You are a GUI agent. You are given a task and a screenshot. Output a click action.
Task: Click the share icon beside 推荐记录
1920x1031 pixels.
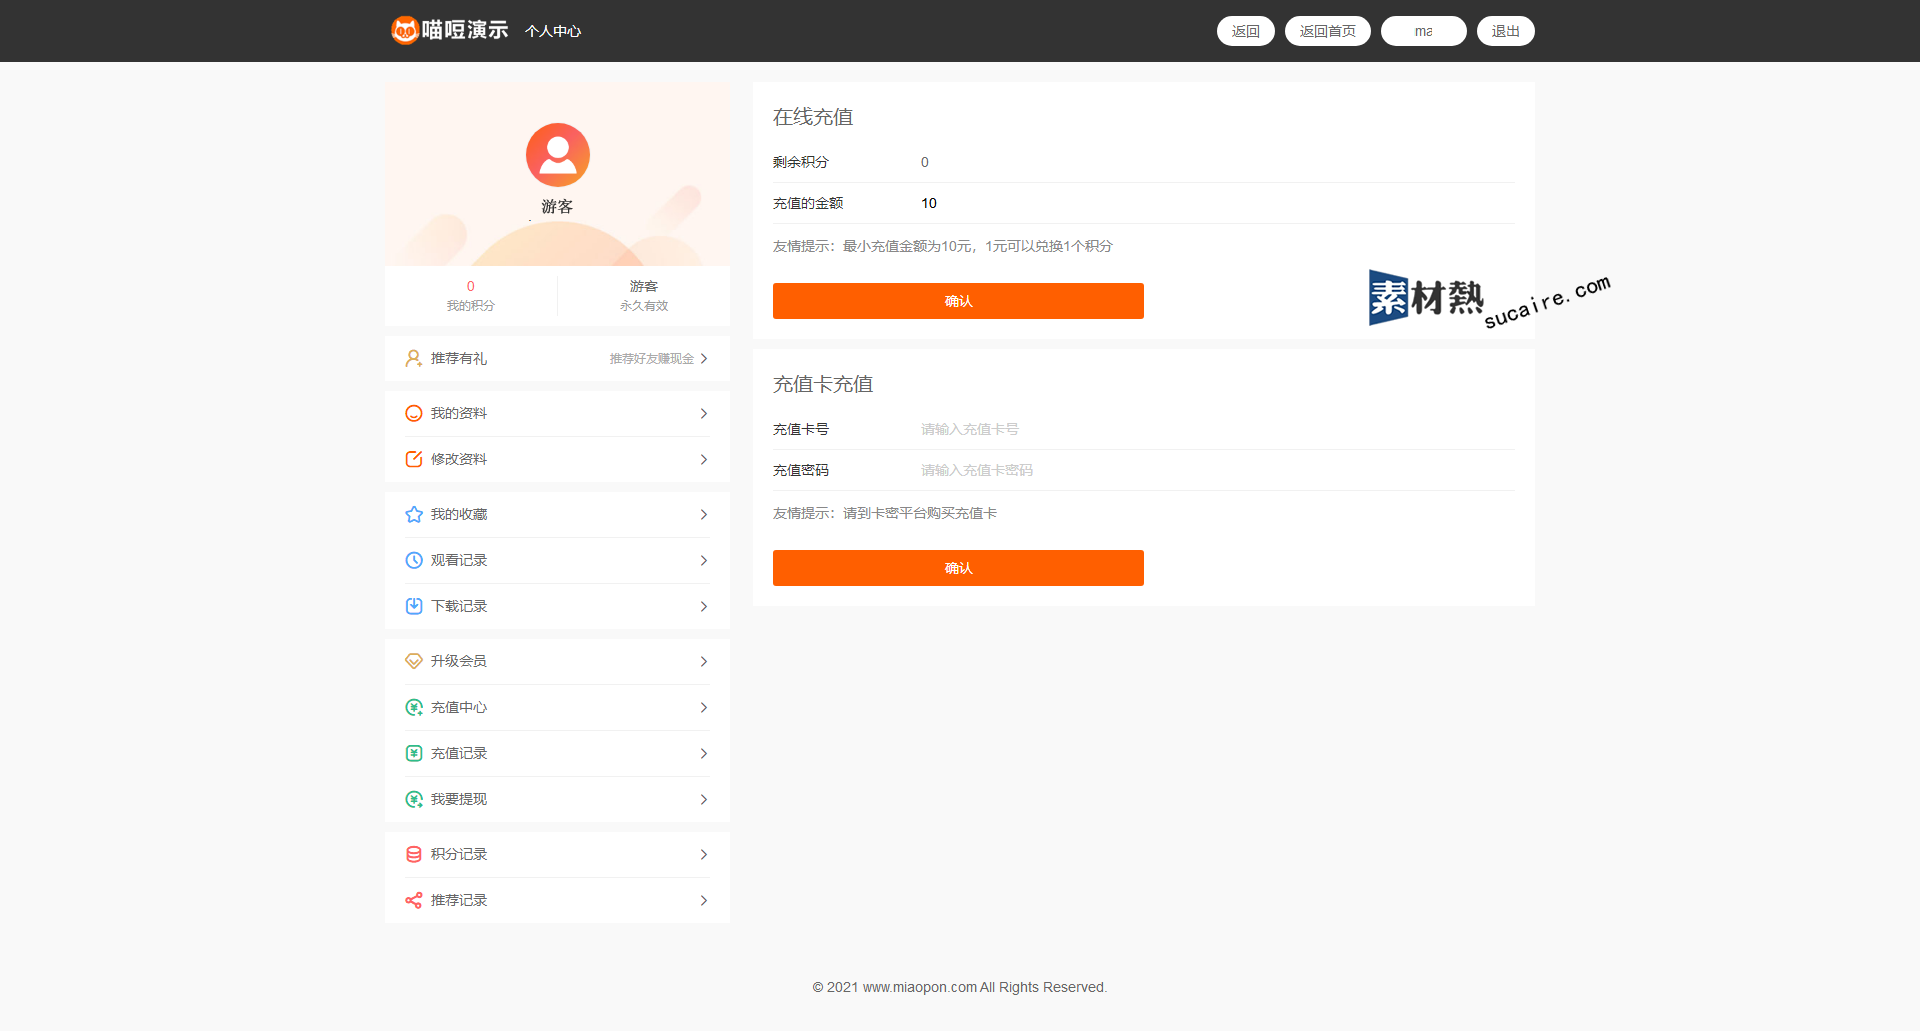tap(413, 901)
